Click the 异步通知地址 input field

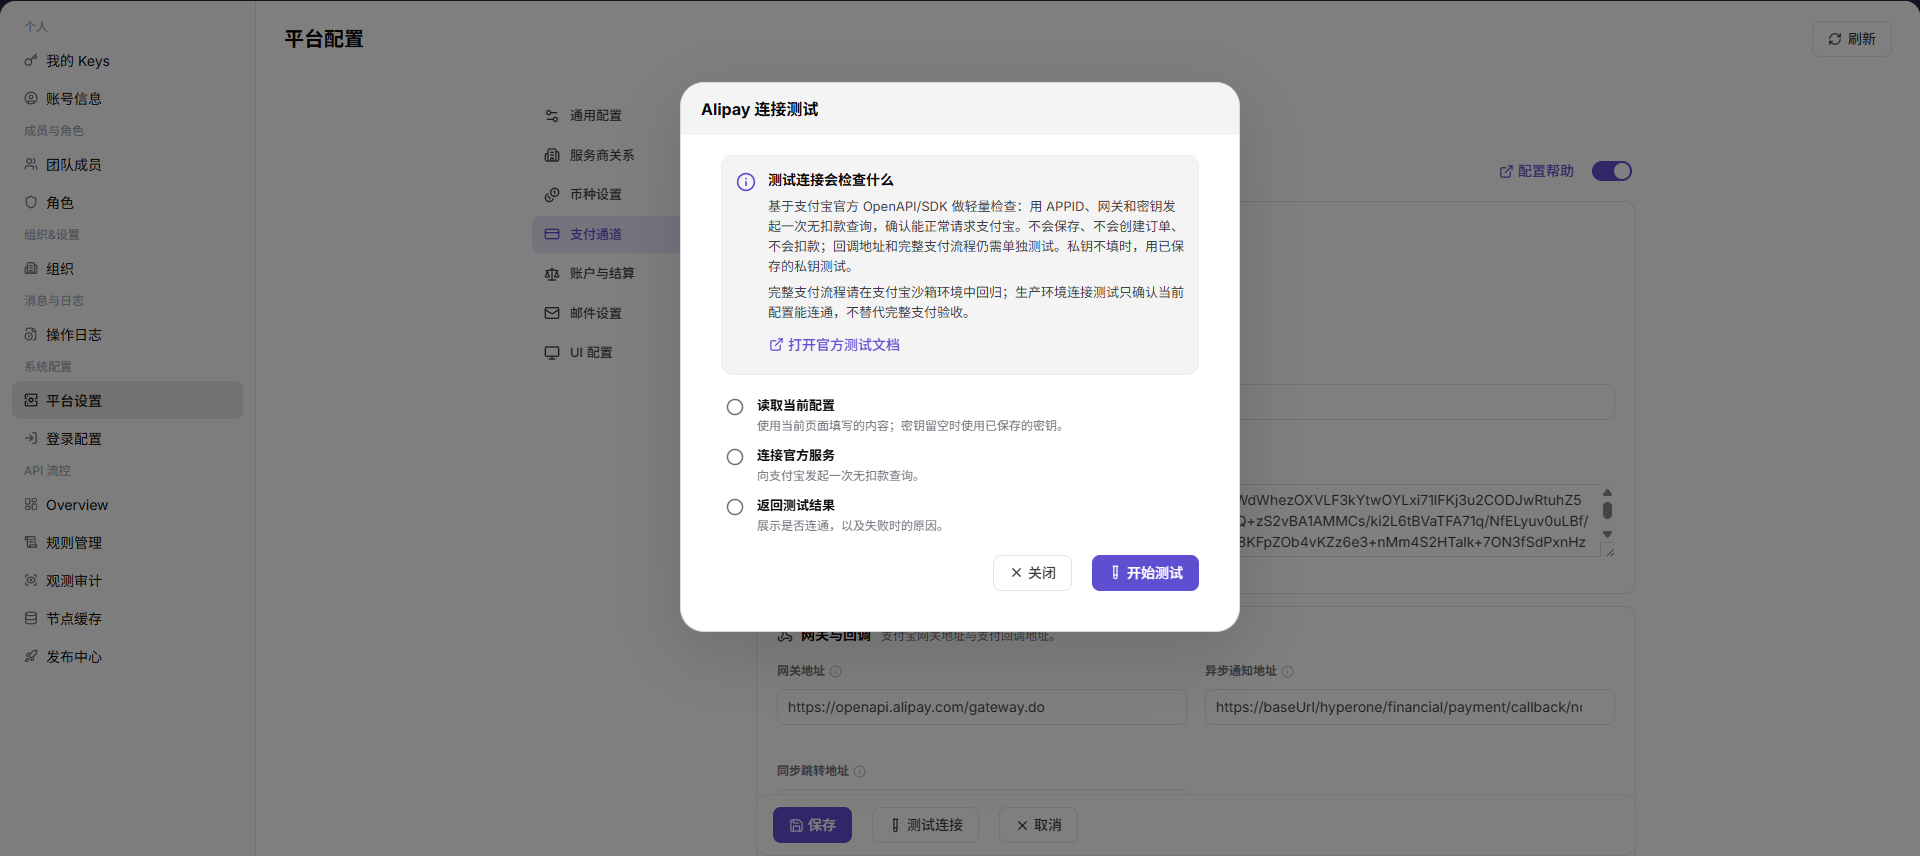[x=1410, y=707]
